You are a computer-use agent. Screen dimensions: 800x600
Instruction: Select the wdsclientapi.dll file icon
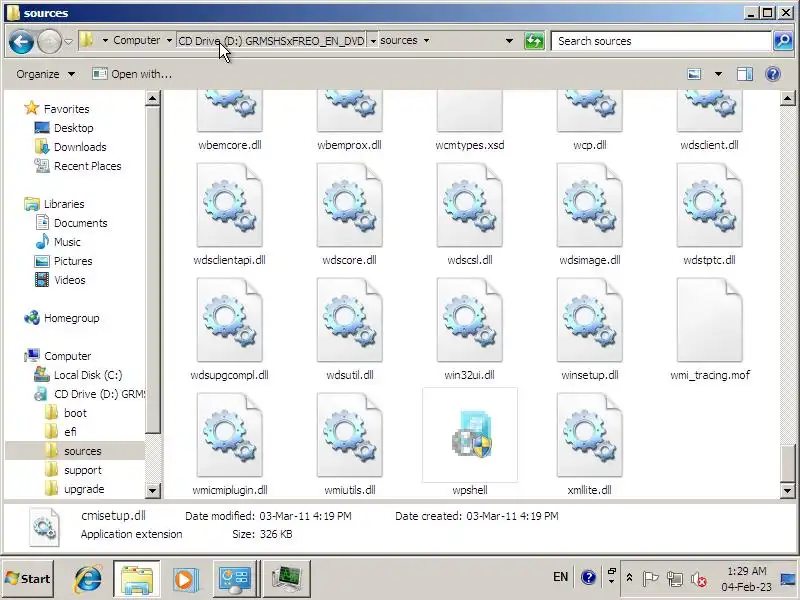pos(230,205)
